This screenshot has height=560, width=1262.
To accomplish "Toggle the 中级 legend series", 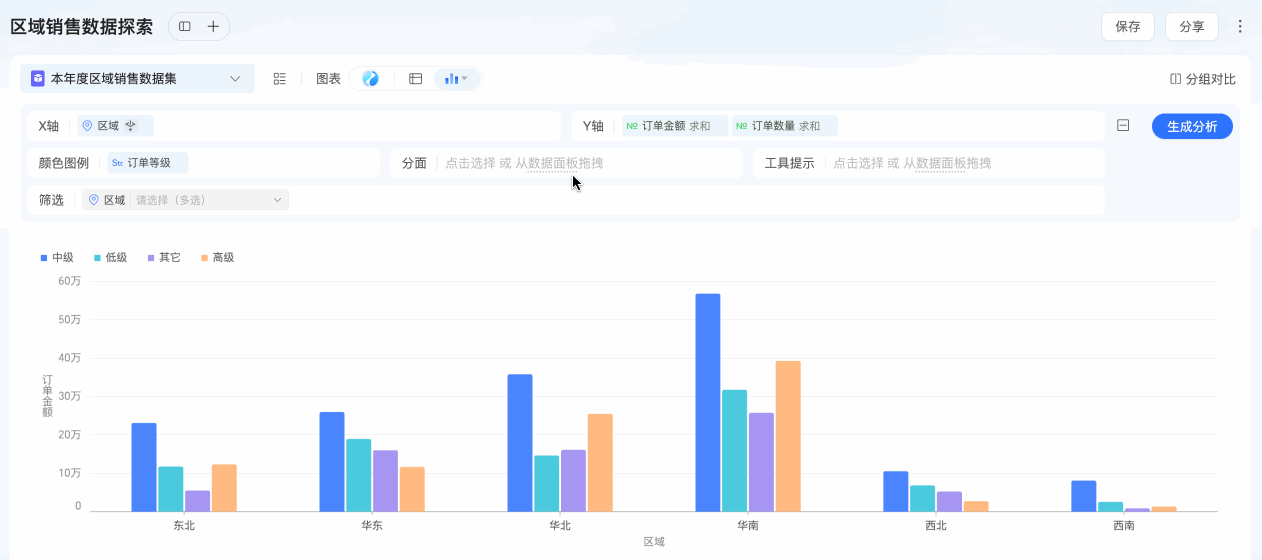I will (x=57, y=258).
